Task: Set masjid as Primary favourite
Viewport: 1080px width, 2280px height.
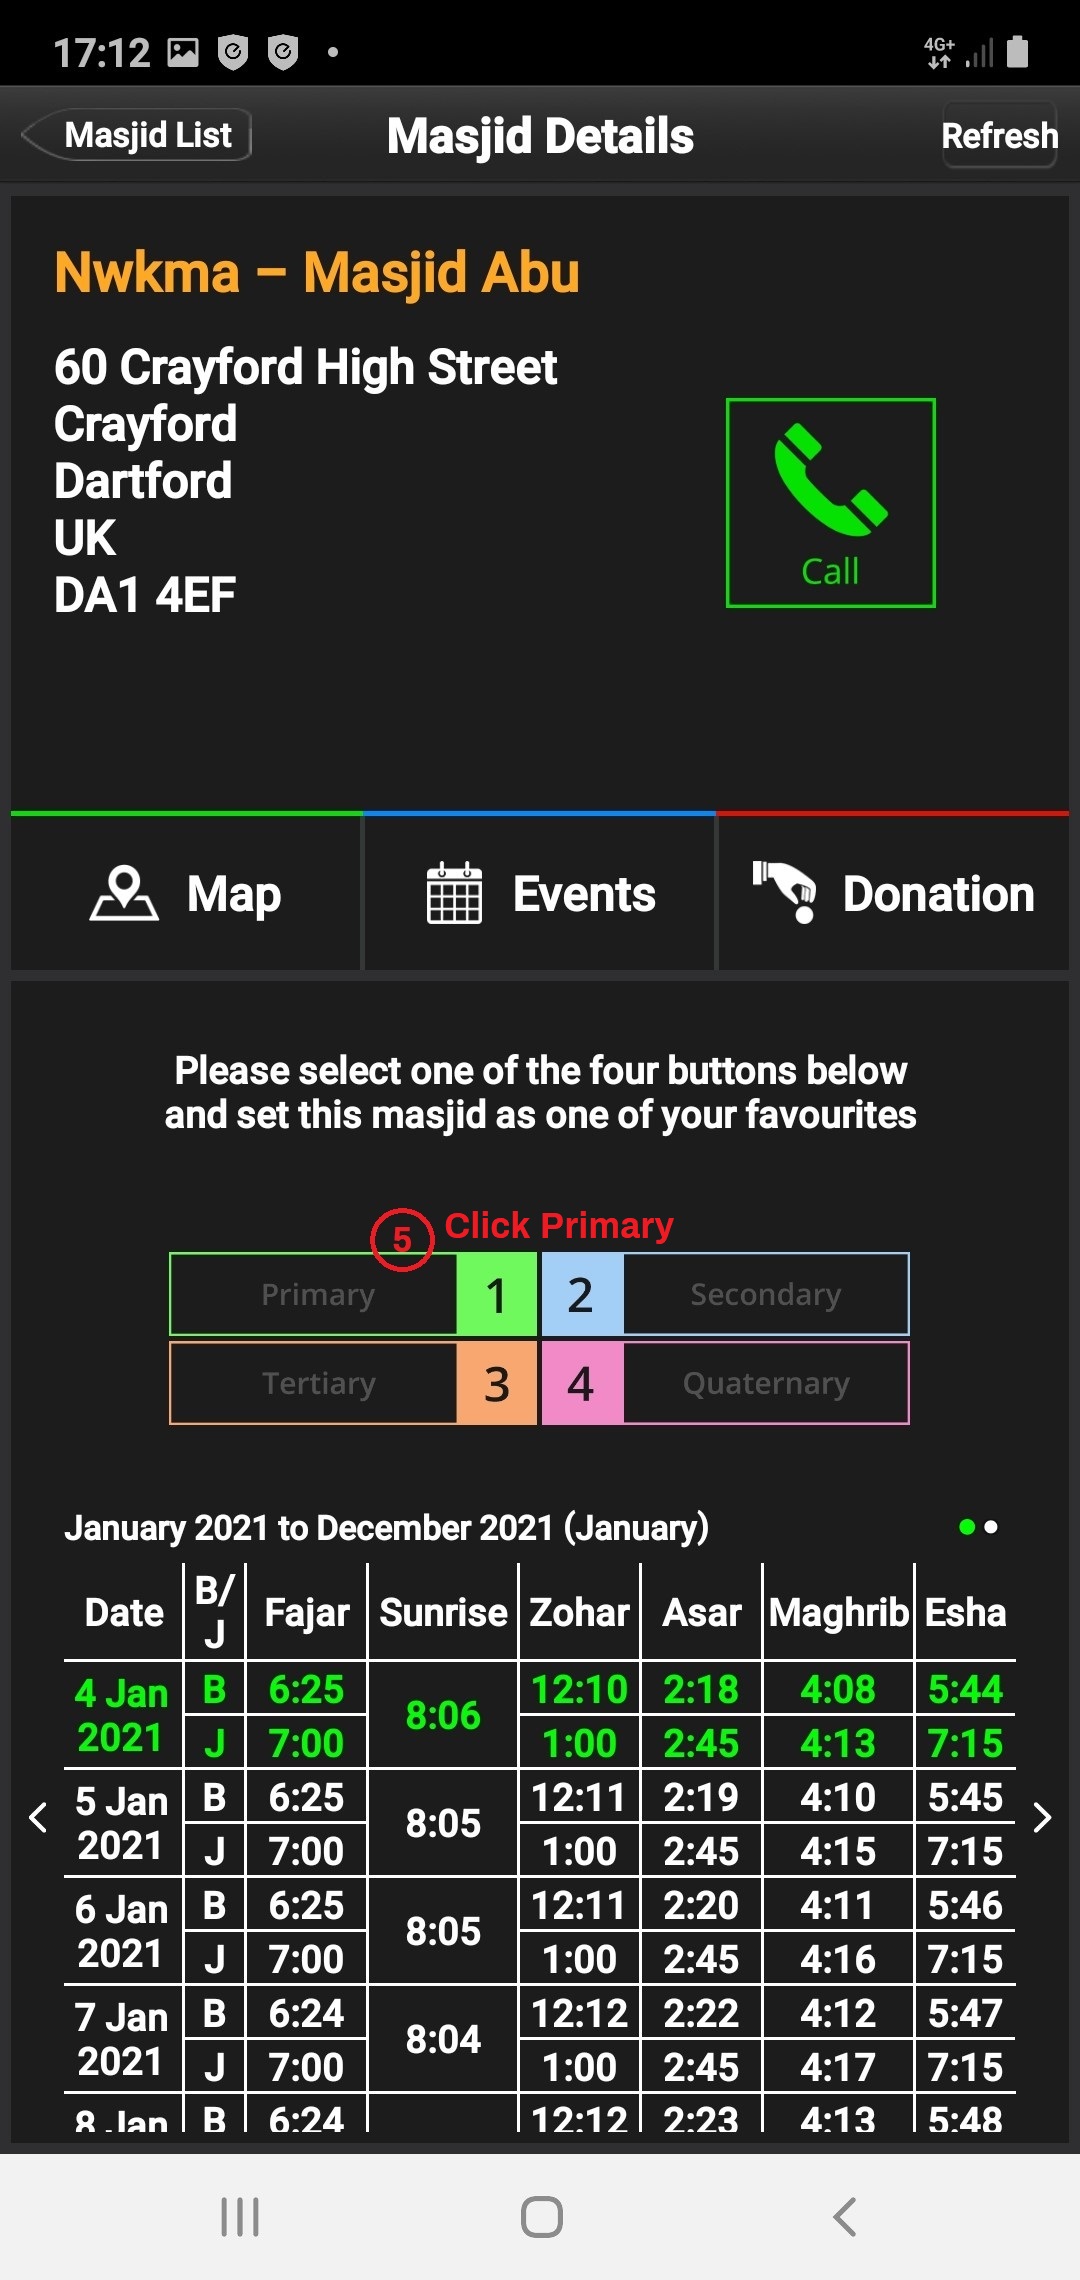Action: pyautogui.click(x=316, y=1294)
